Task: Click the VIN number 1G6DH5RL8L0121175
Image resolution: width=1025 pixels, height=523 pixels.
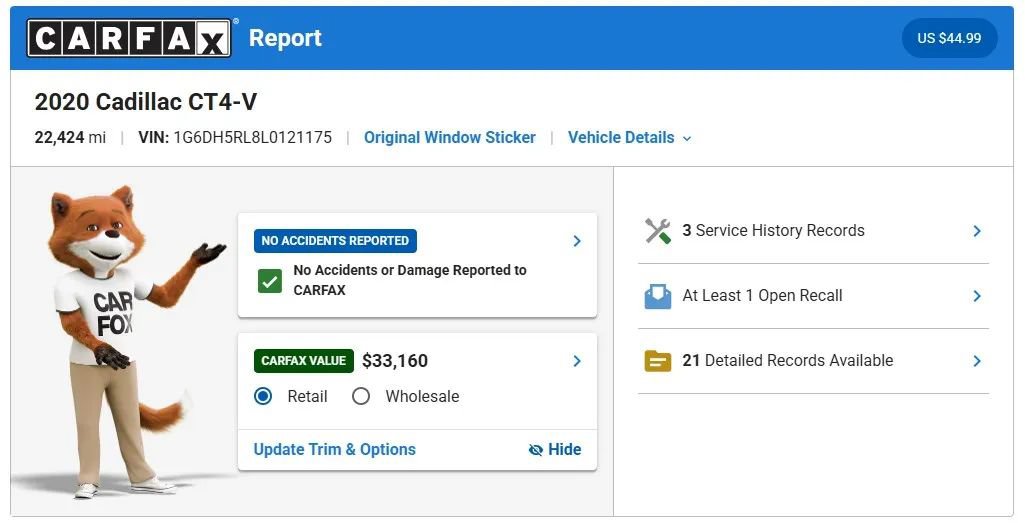Action: pyautogui.click(x=252, y=138)
